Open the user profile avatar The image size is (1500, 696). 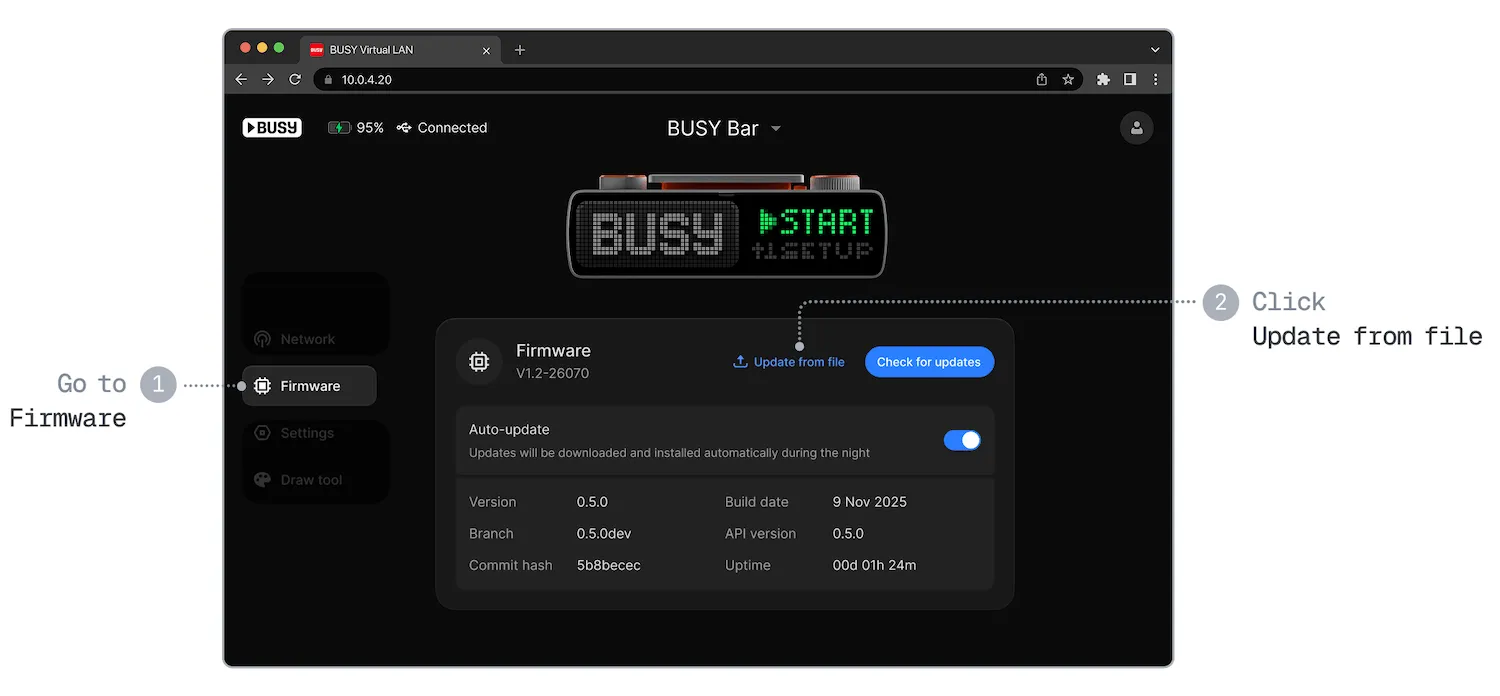coord(1136,128)
